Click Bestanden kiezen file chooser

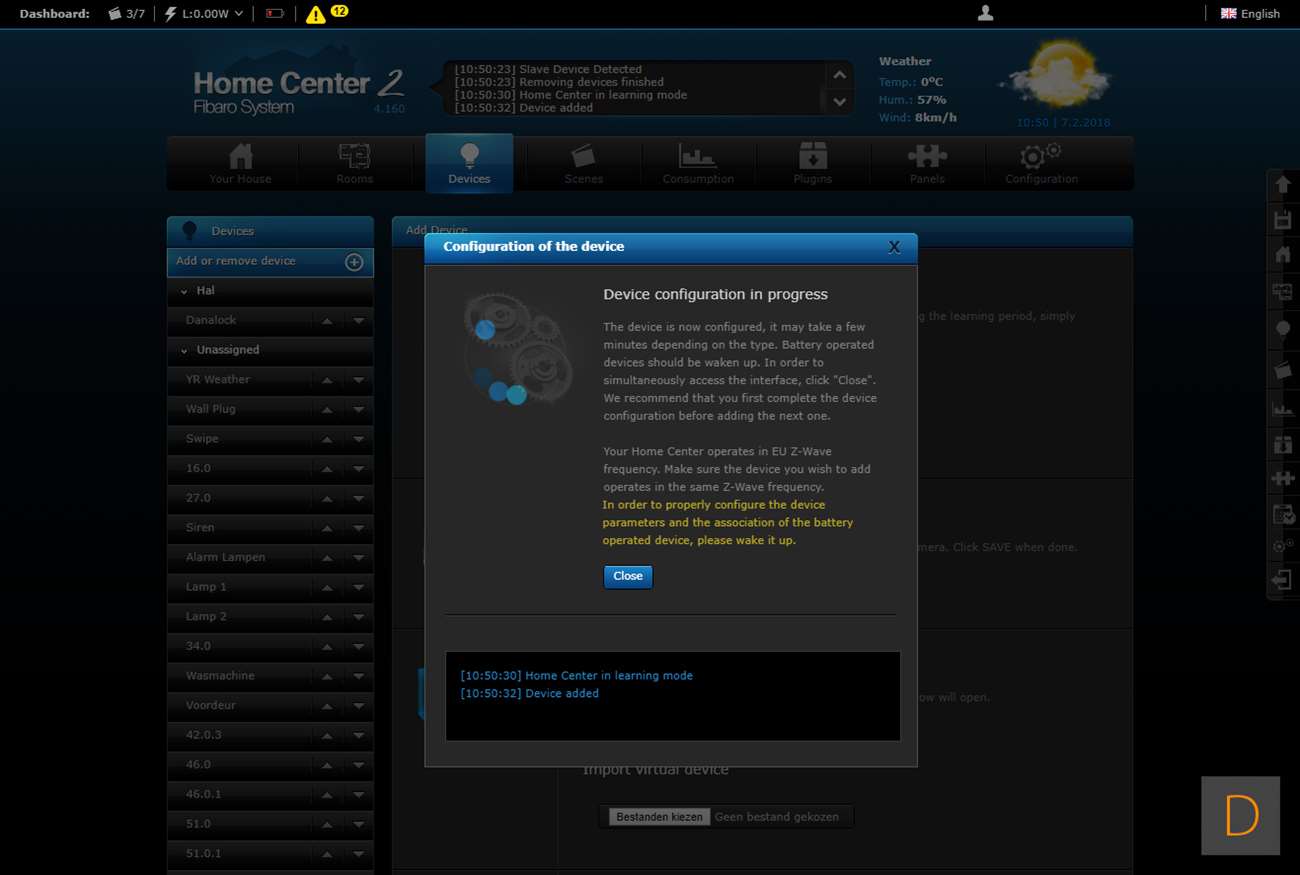[x=659, y=817]
